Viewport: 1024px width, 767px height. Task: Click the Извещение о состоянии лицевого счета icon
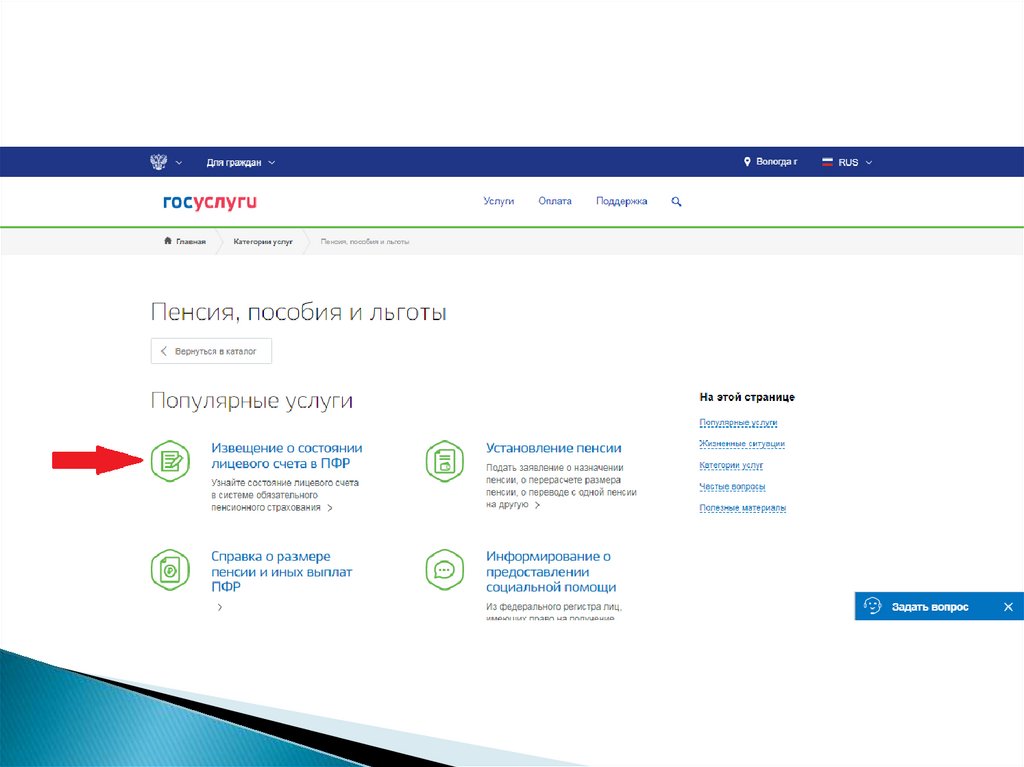170,461
